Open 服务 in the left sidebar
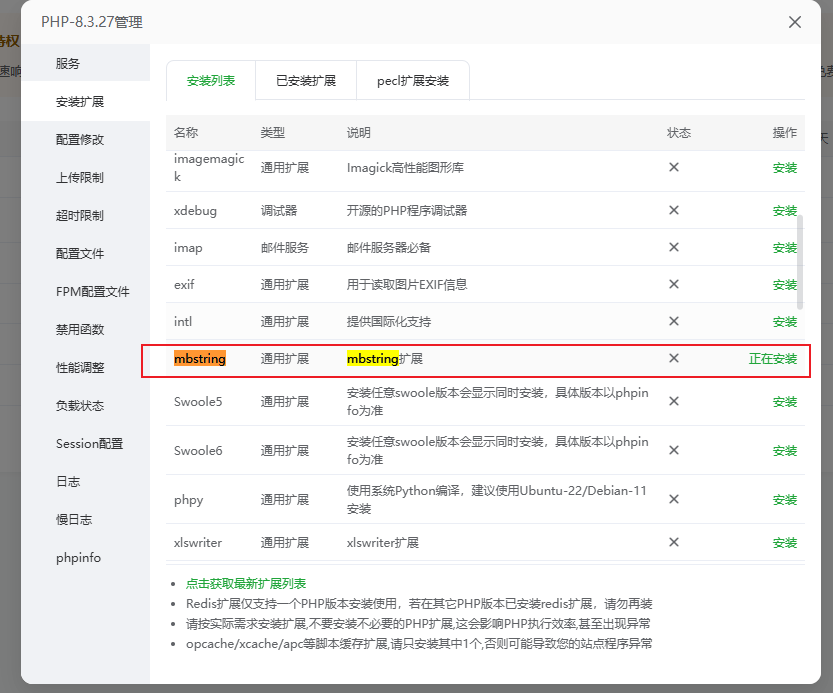Viewport: 833px width, 693px height. click(68, 64)
